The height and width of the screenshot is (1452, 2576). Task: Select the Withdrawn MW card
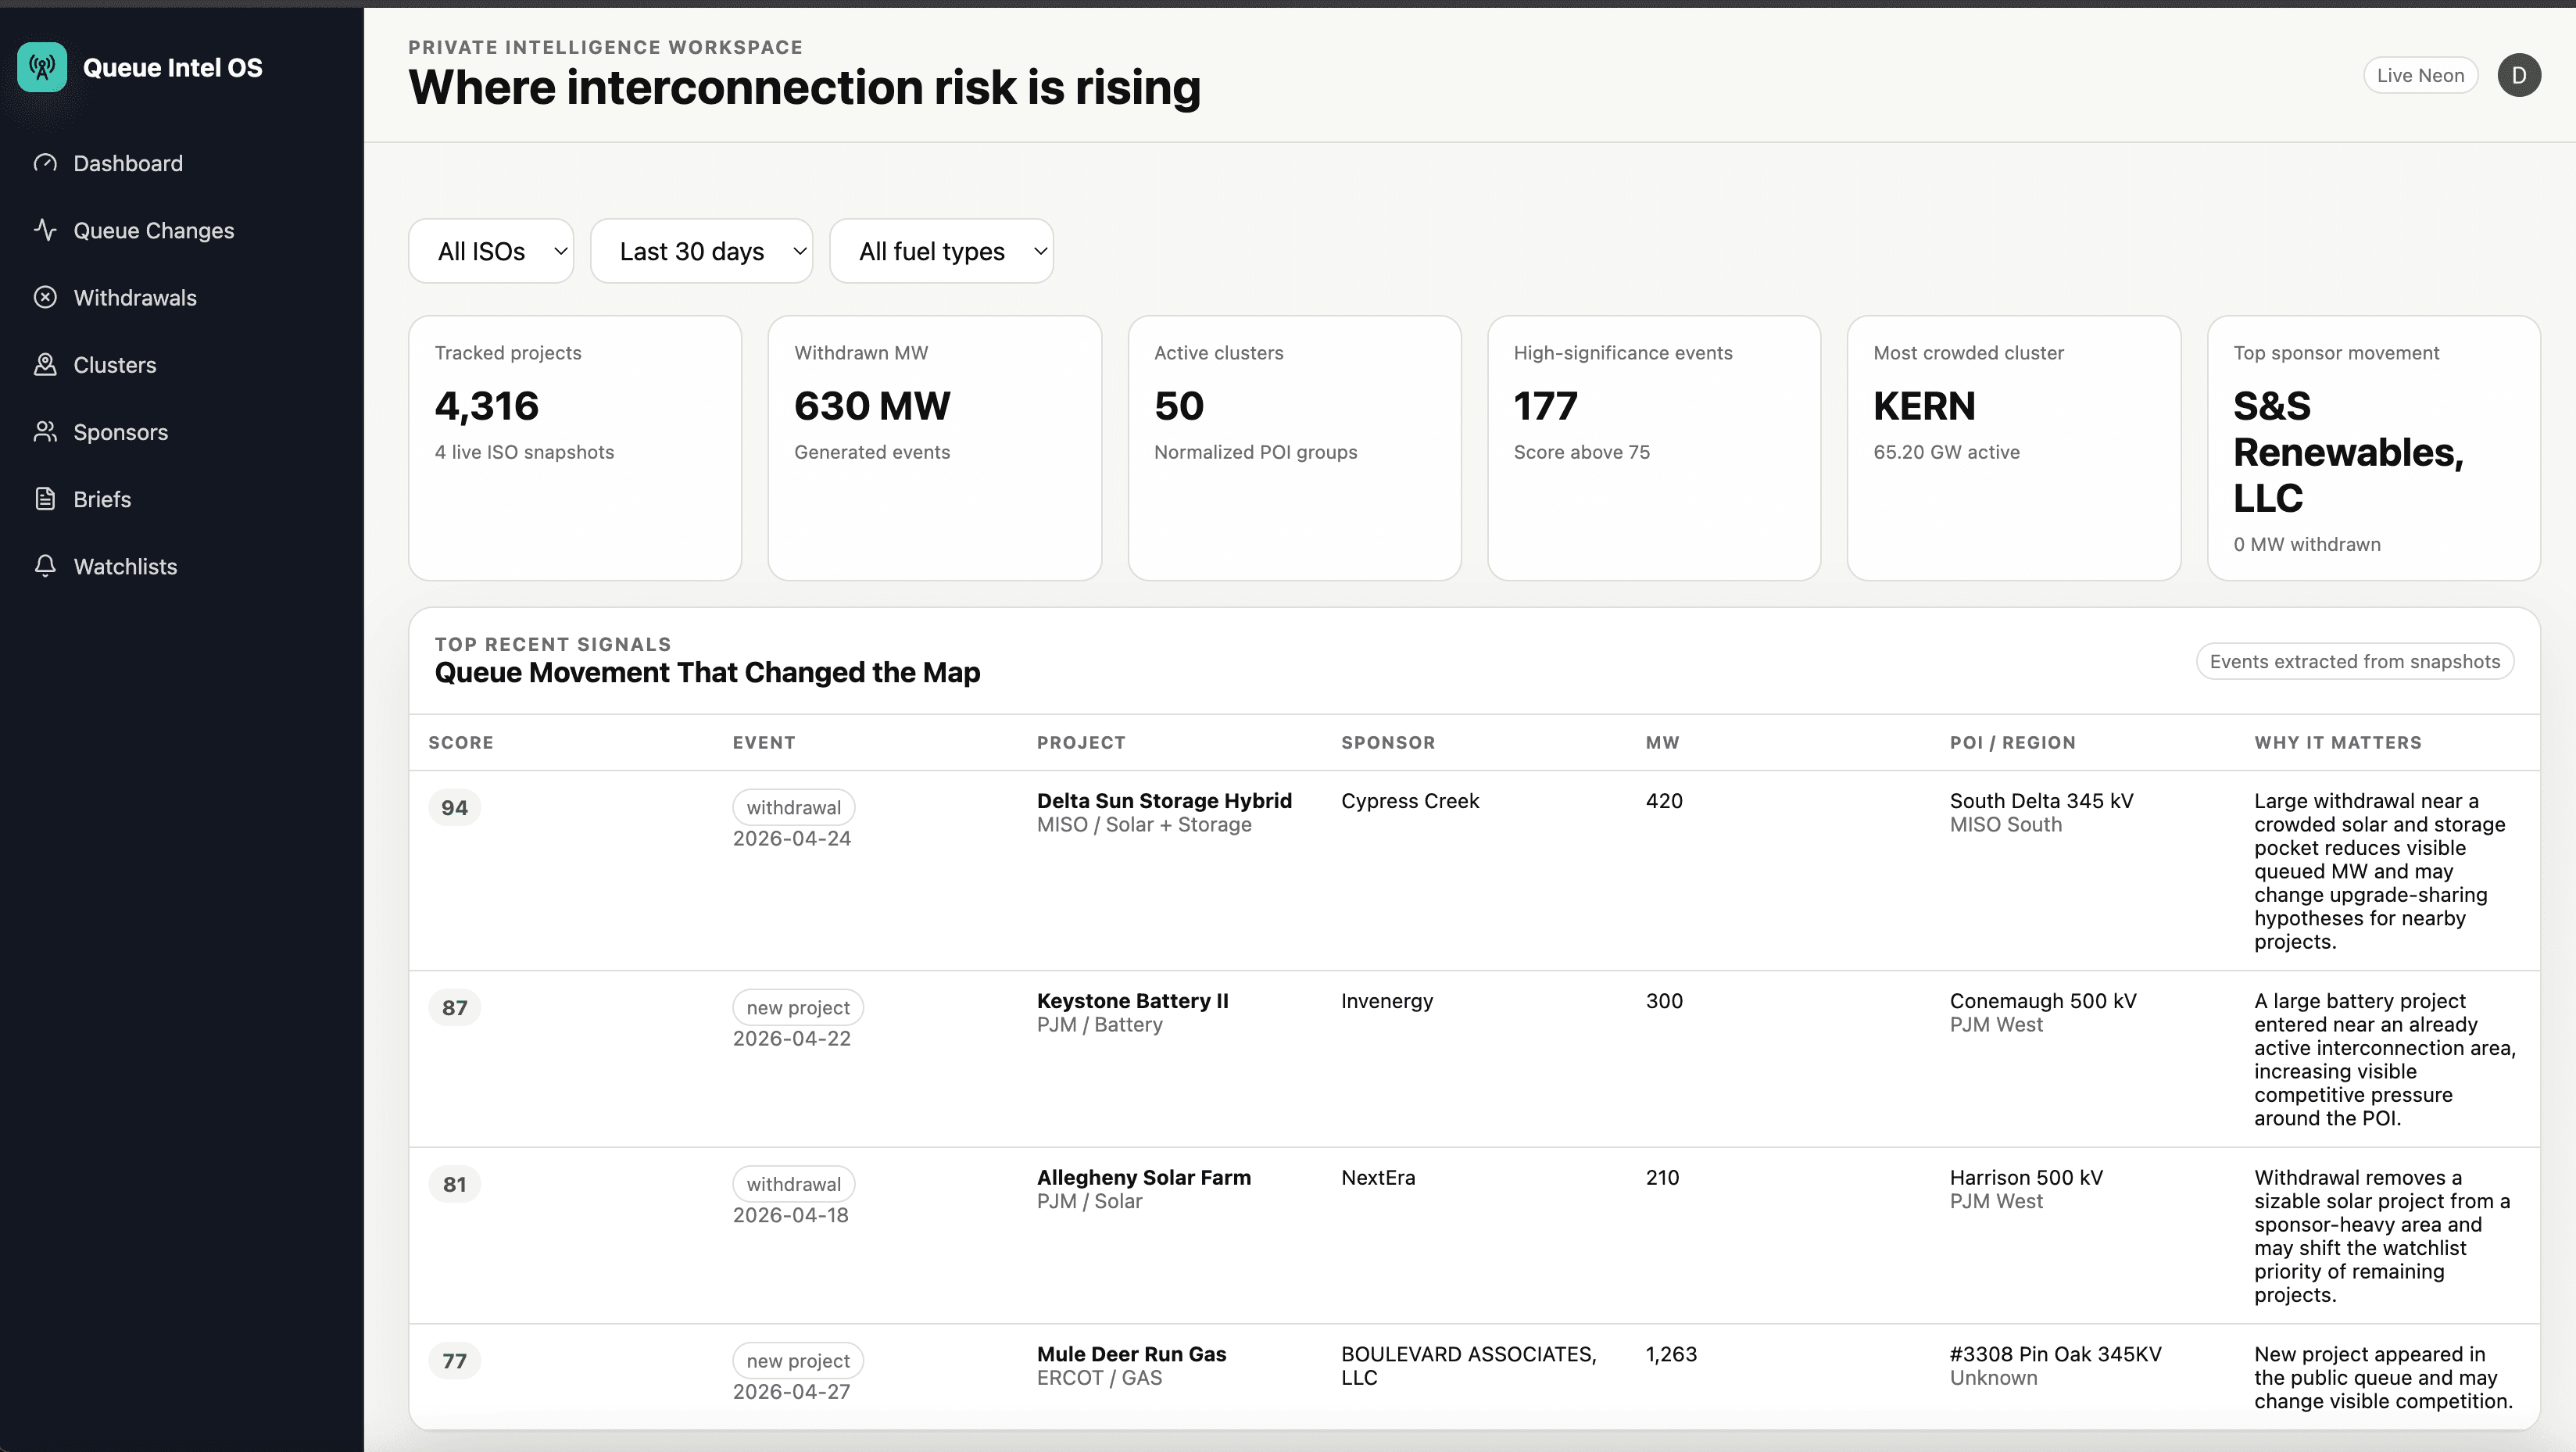pyautogui.click(x=935, y=448)
